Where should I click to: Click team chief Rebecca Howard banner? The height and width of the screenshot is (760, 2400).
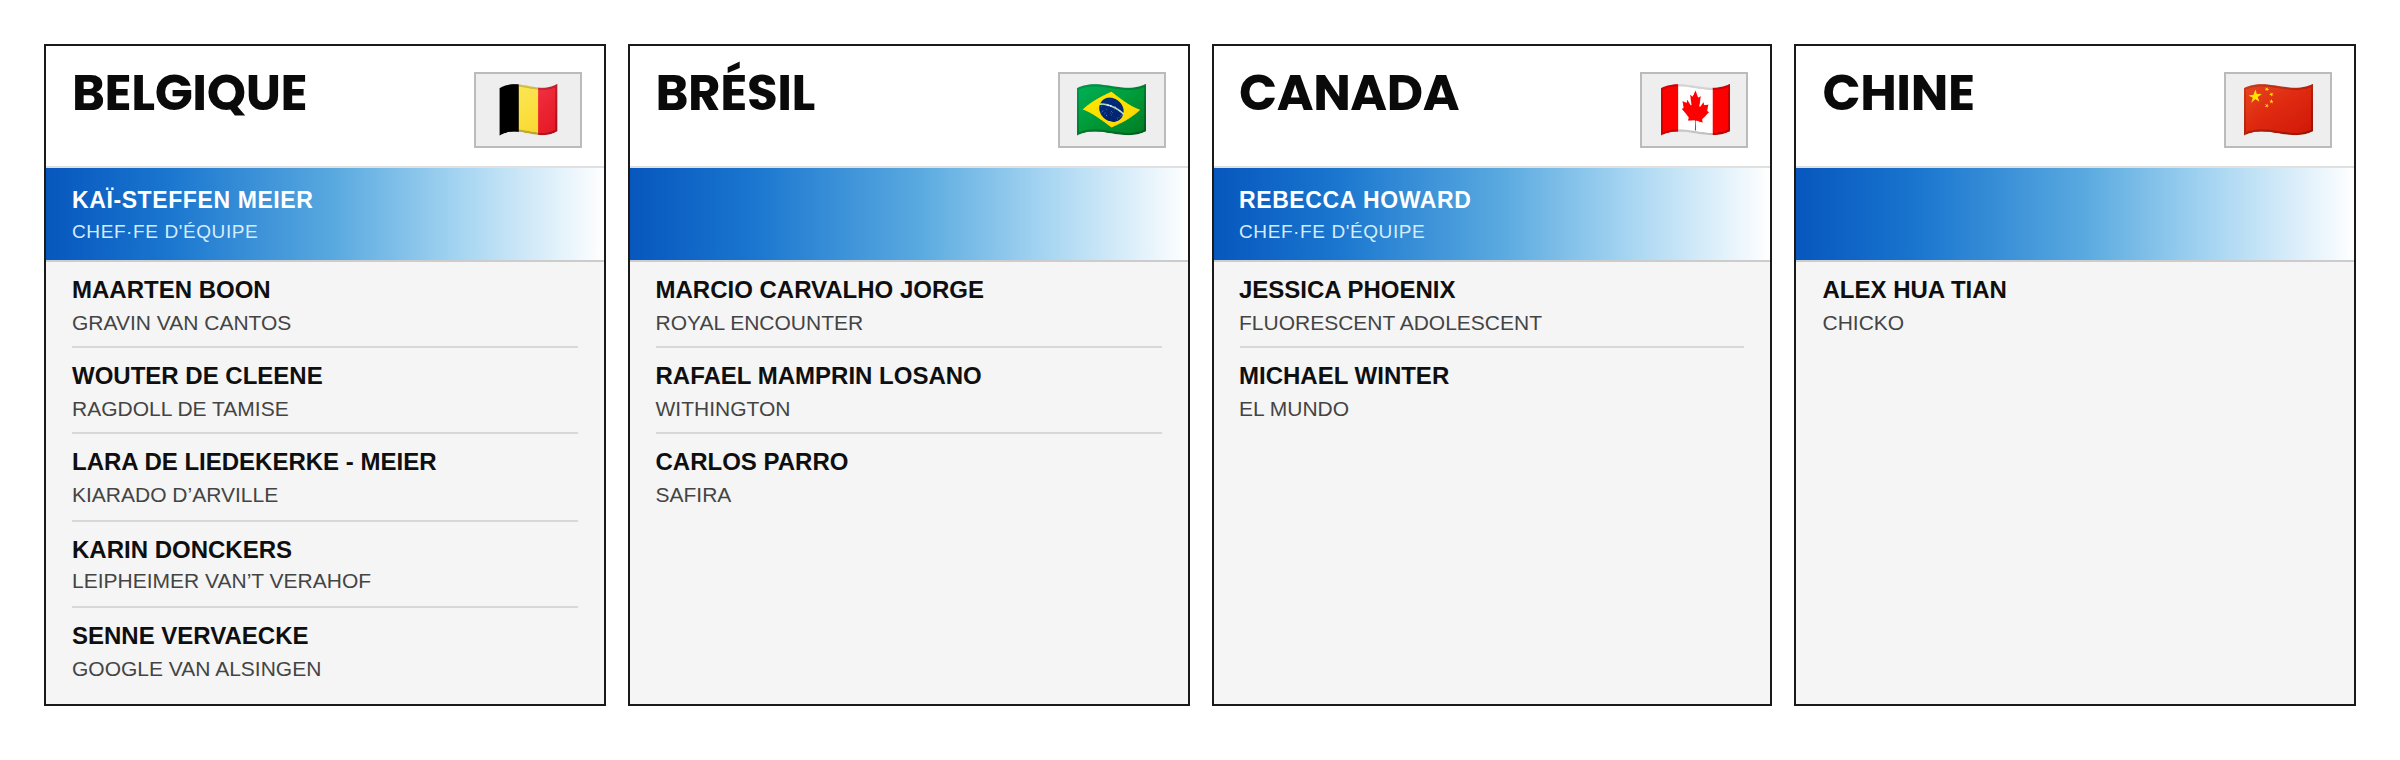1492,214
